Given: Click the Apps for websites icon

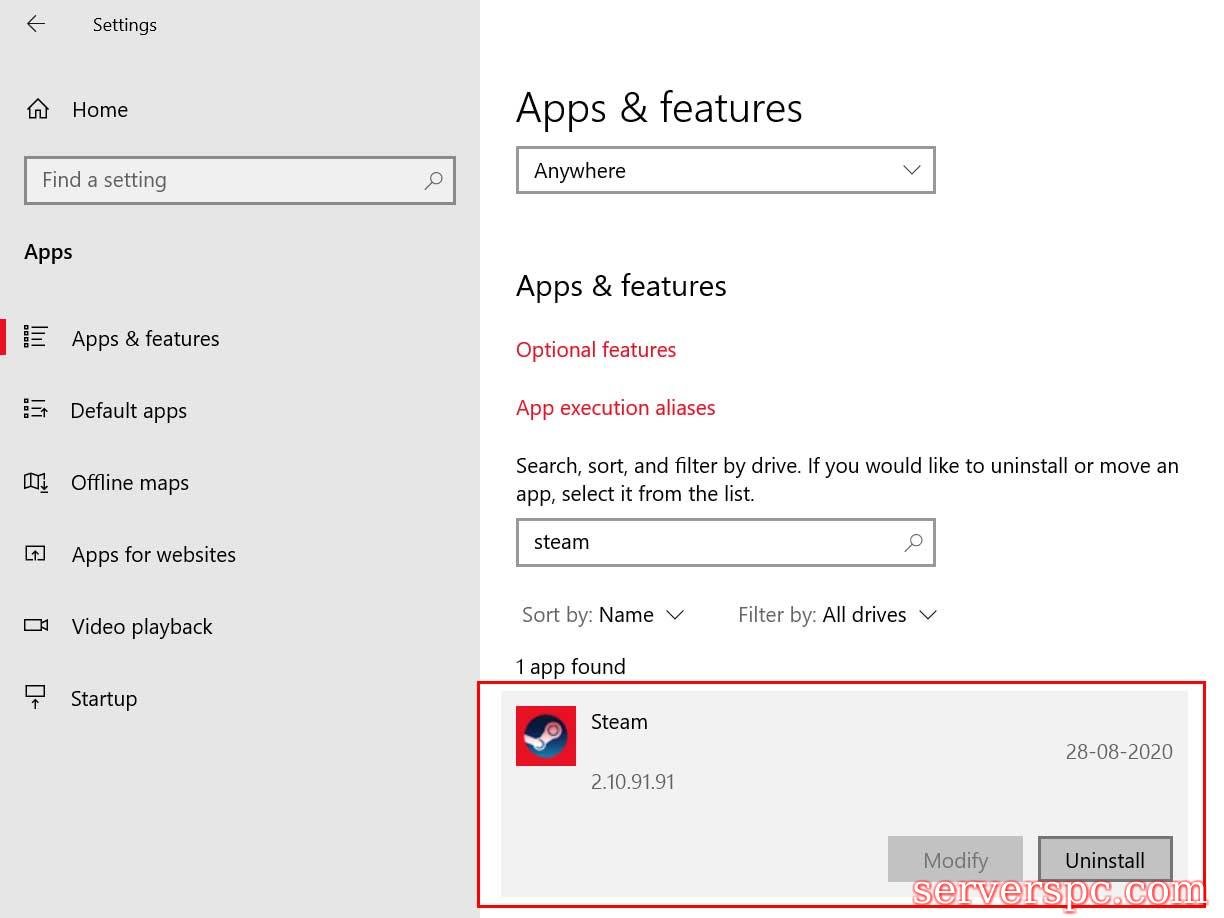Looking at the screenshot, I should coord(36,554).
